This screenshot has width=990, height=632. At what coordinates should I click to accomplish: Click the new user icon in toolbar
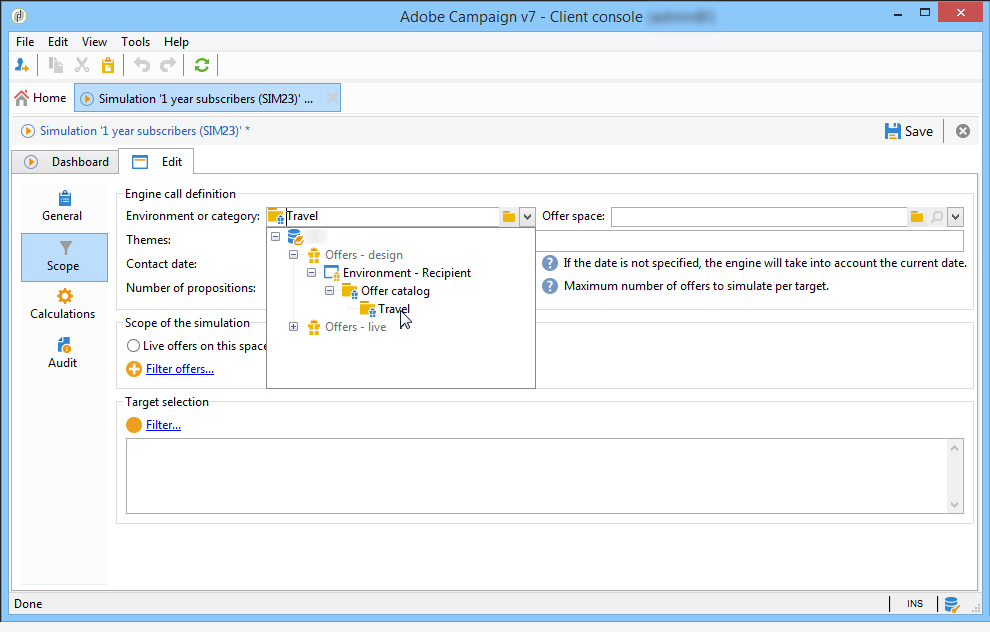(21, 65)
